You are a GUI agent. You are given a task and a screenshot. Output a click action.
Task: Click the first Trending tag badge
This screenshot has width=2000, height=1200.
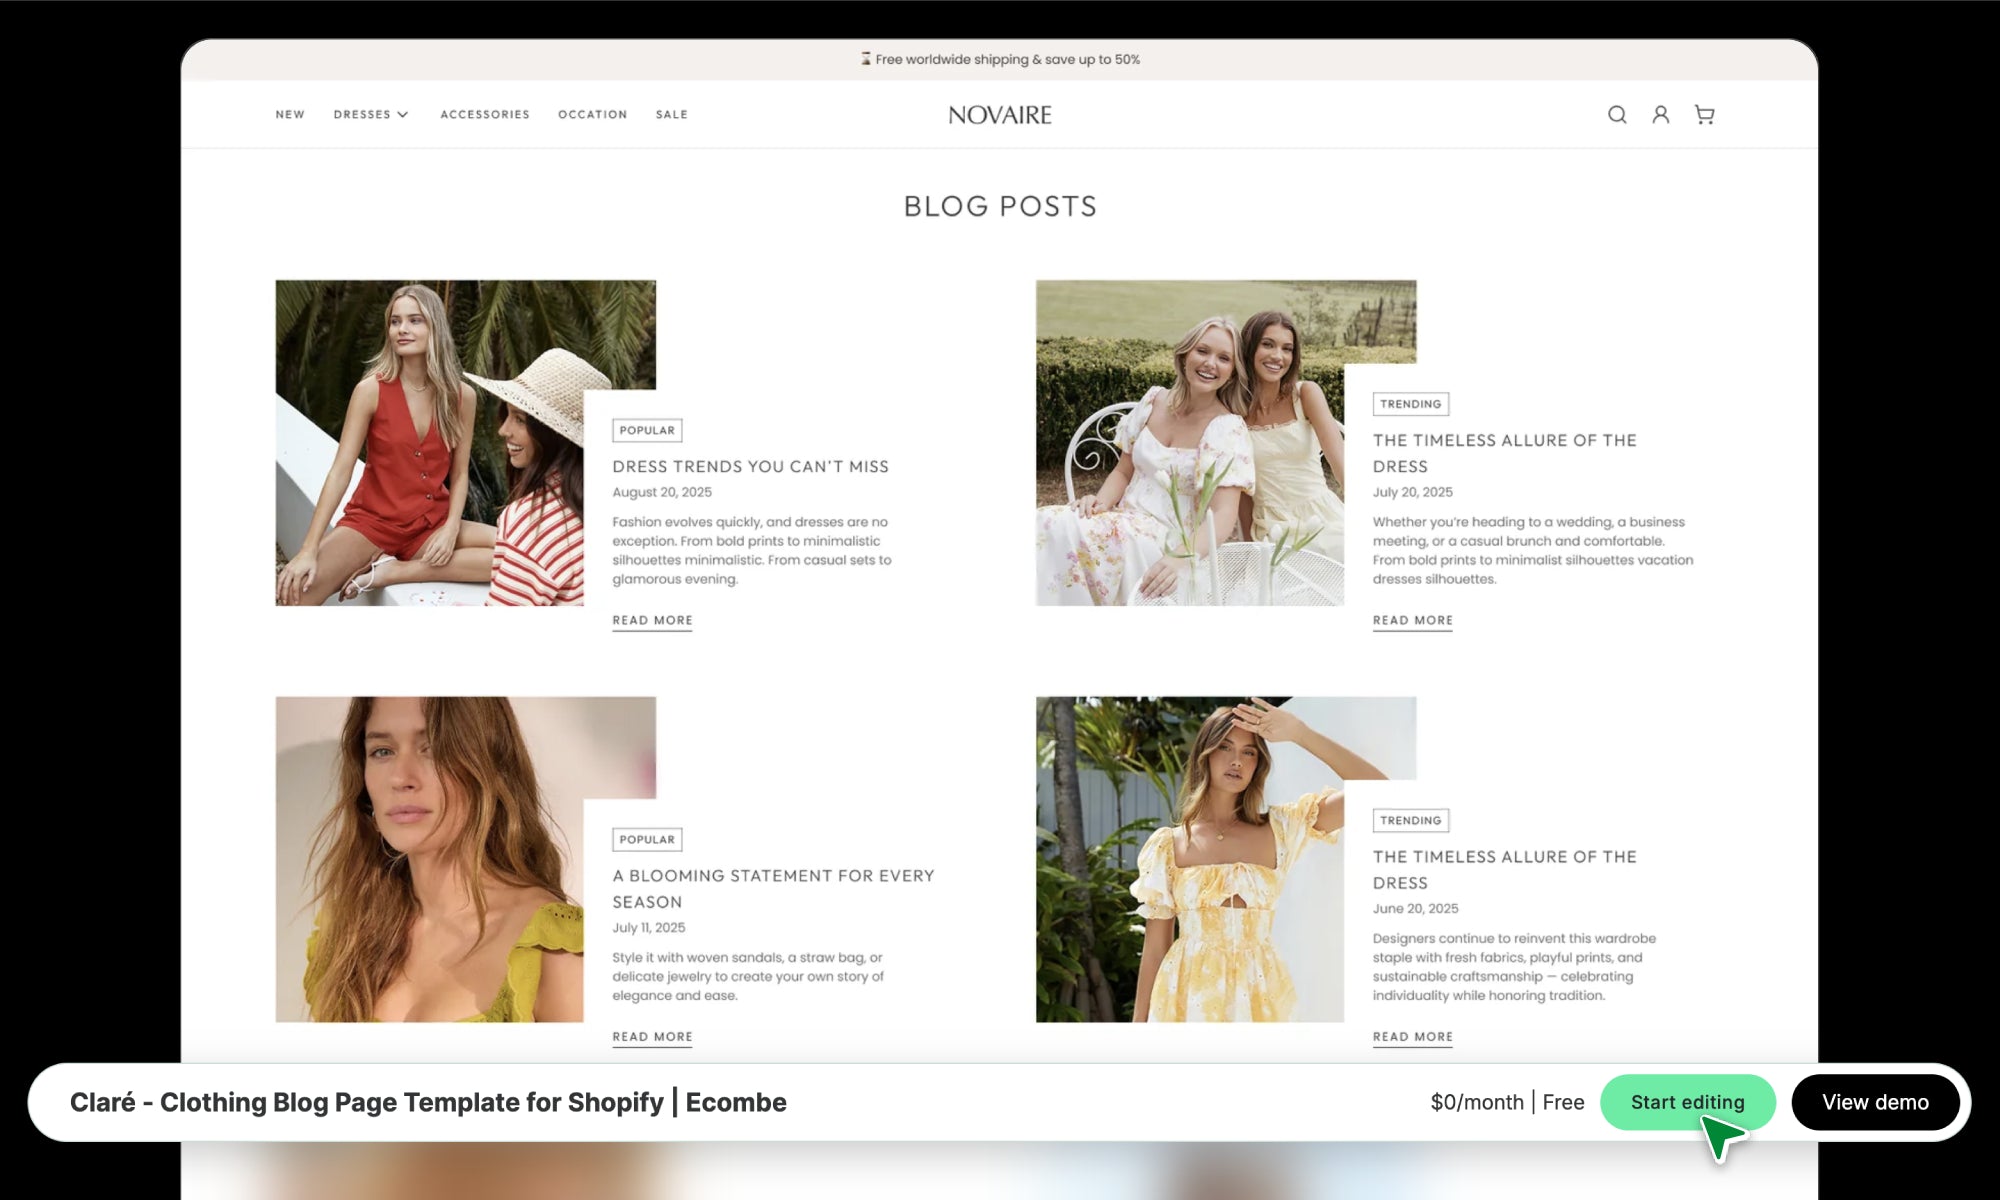1410,404
